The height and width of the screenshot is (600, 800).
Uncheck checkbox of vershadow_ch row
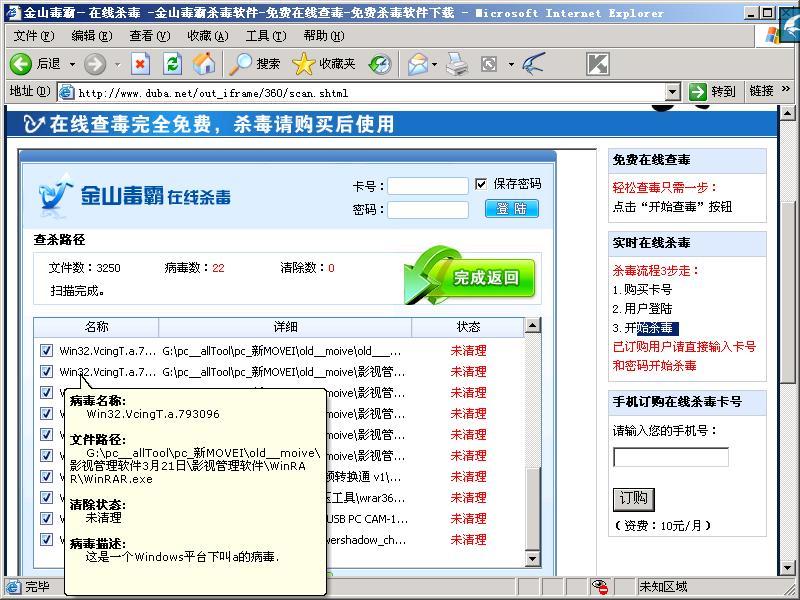[x=46, y=539]
